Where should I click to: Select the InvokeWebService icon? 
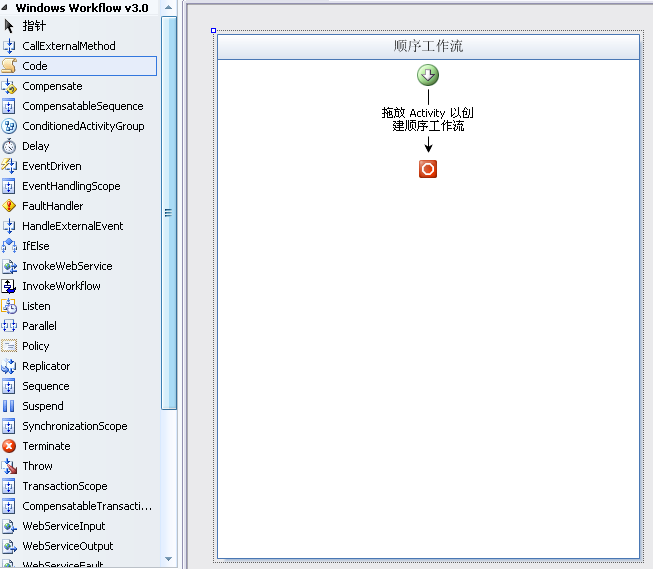tap(9, 266)
